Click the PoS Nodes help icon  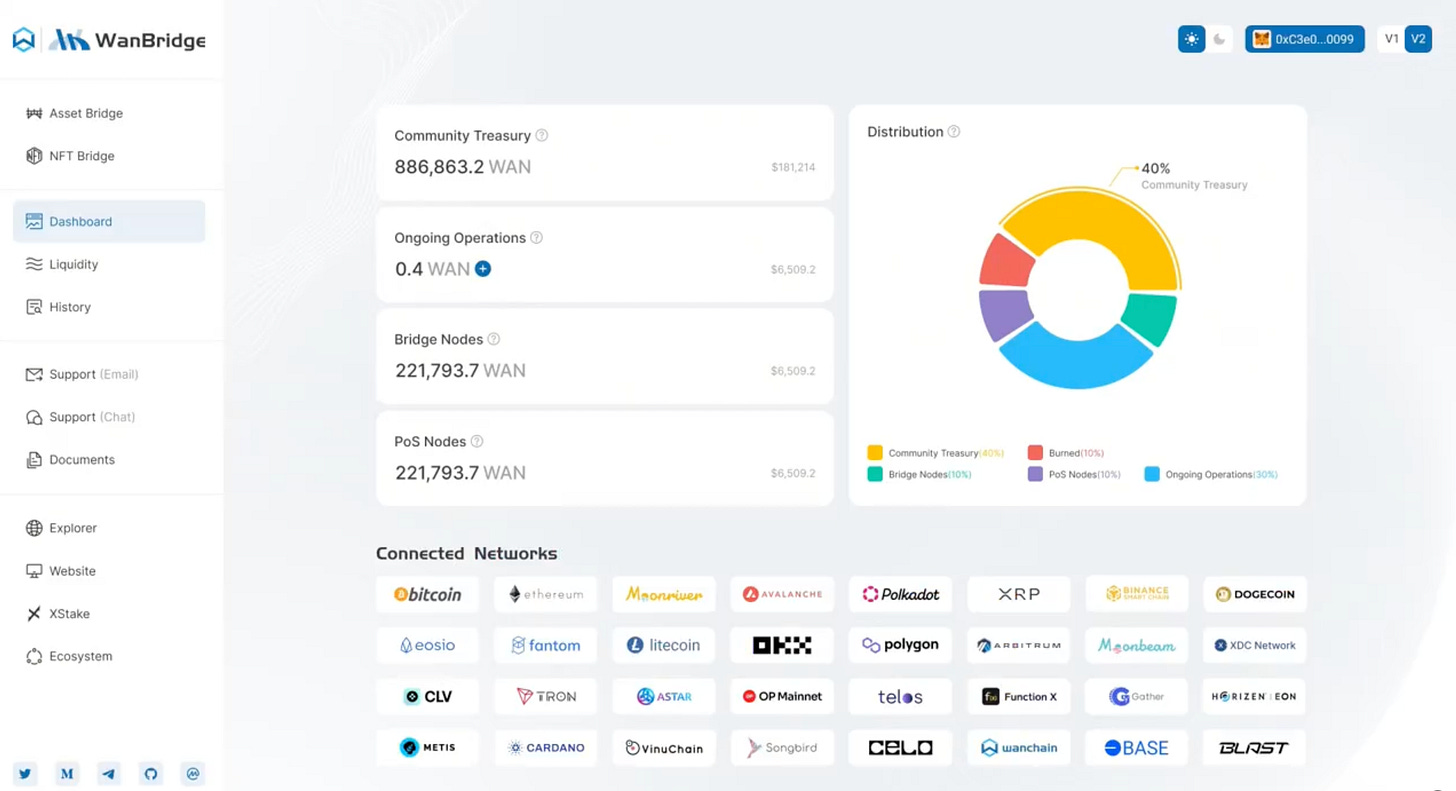click(477, 441)
